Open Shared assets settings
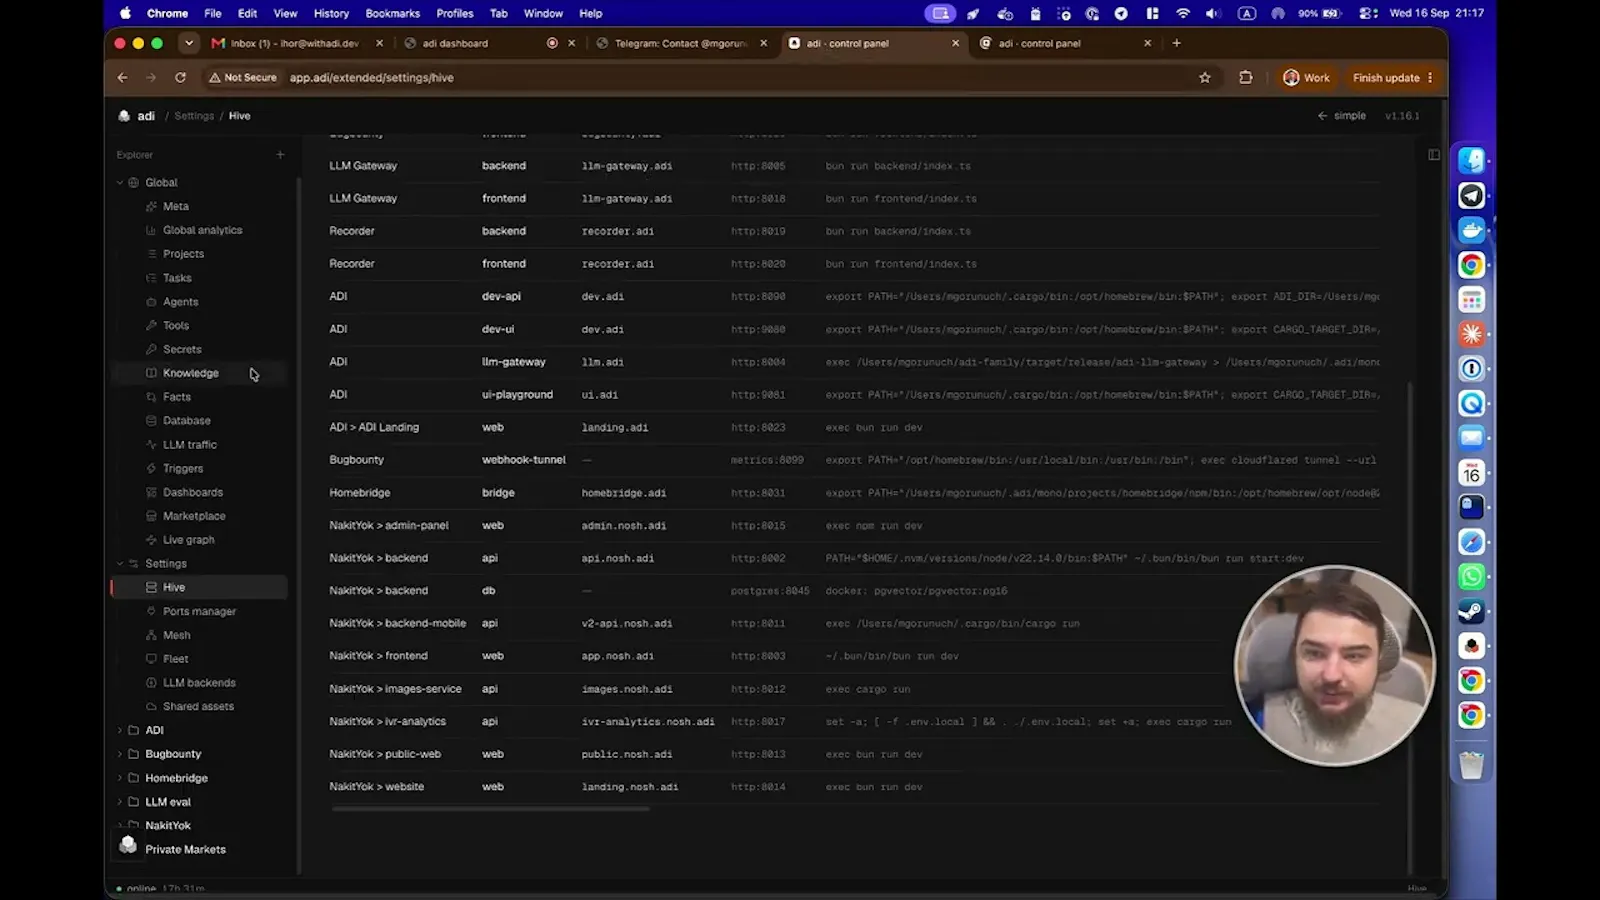This screenshot has height=900, width=1600. coord(198,706)
